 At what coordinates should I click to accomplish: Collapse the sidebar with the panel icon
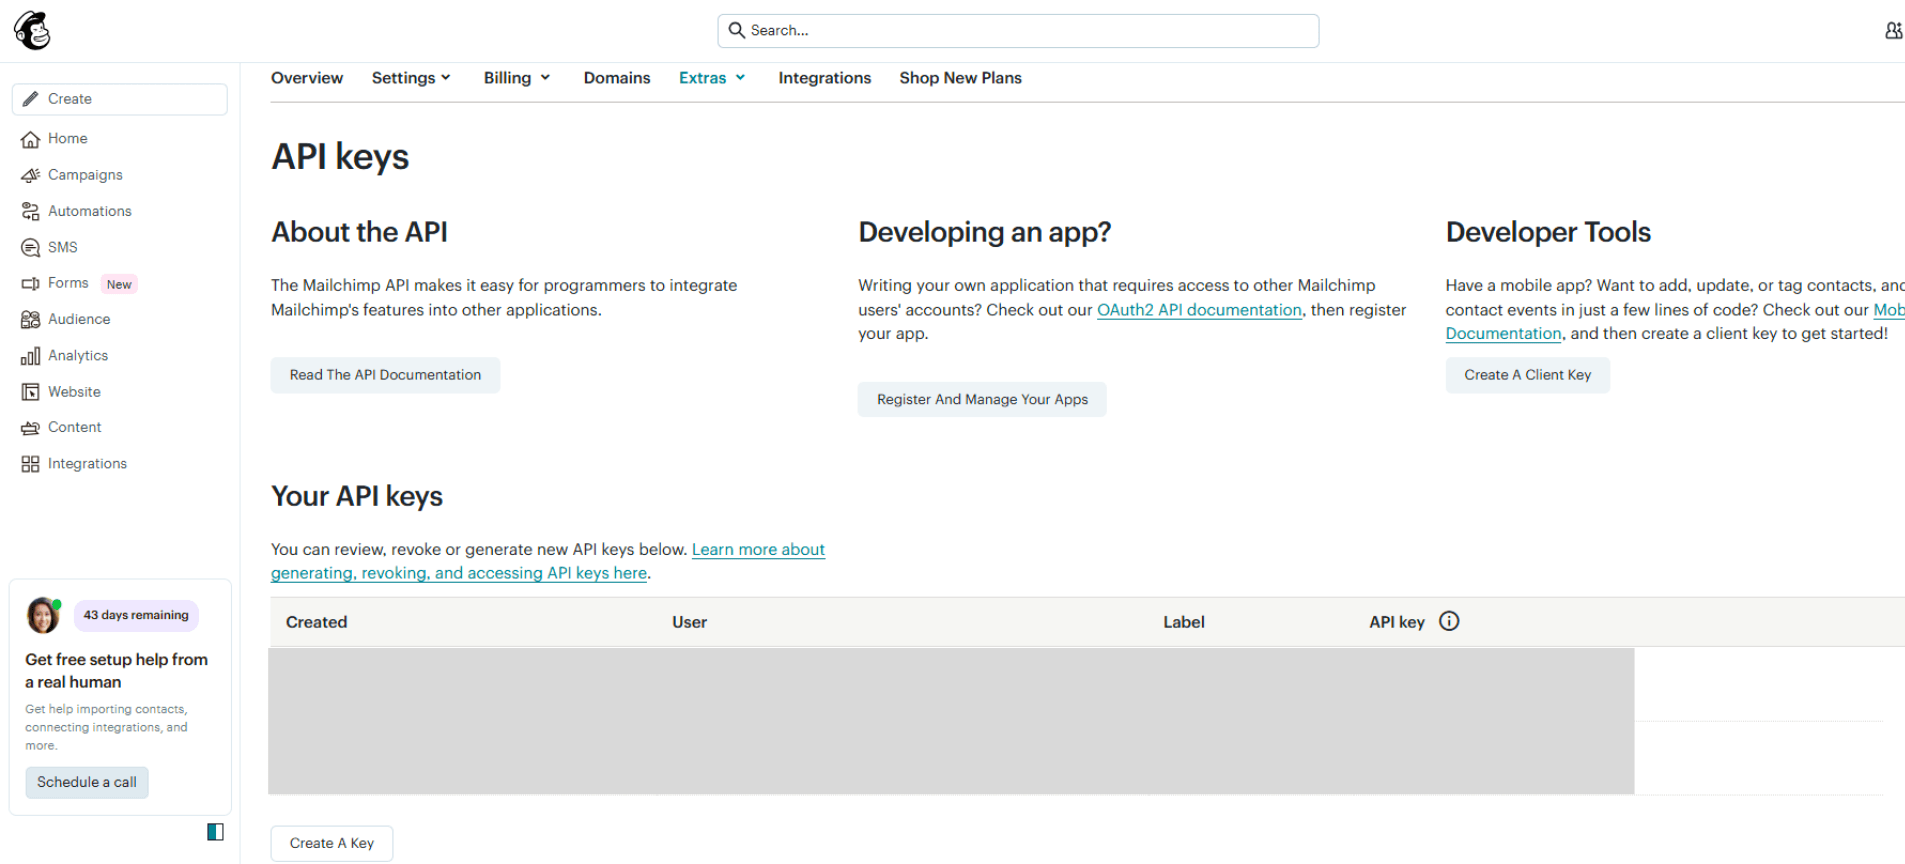click(x=215, y=832)
